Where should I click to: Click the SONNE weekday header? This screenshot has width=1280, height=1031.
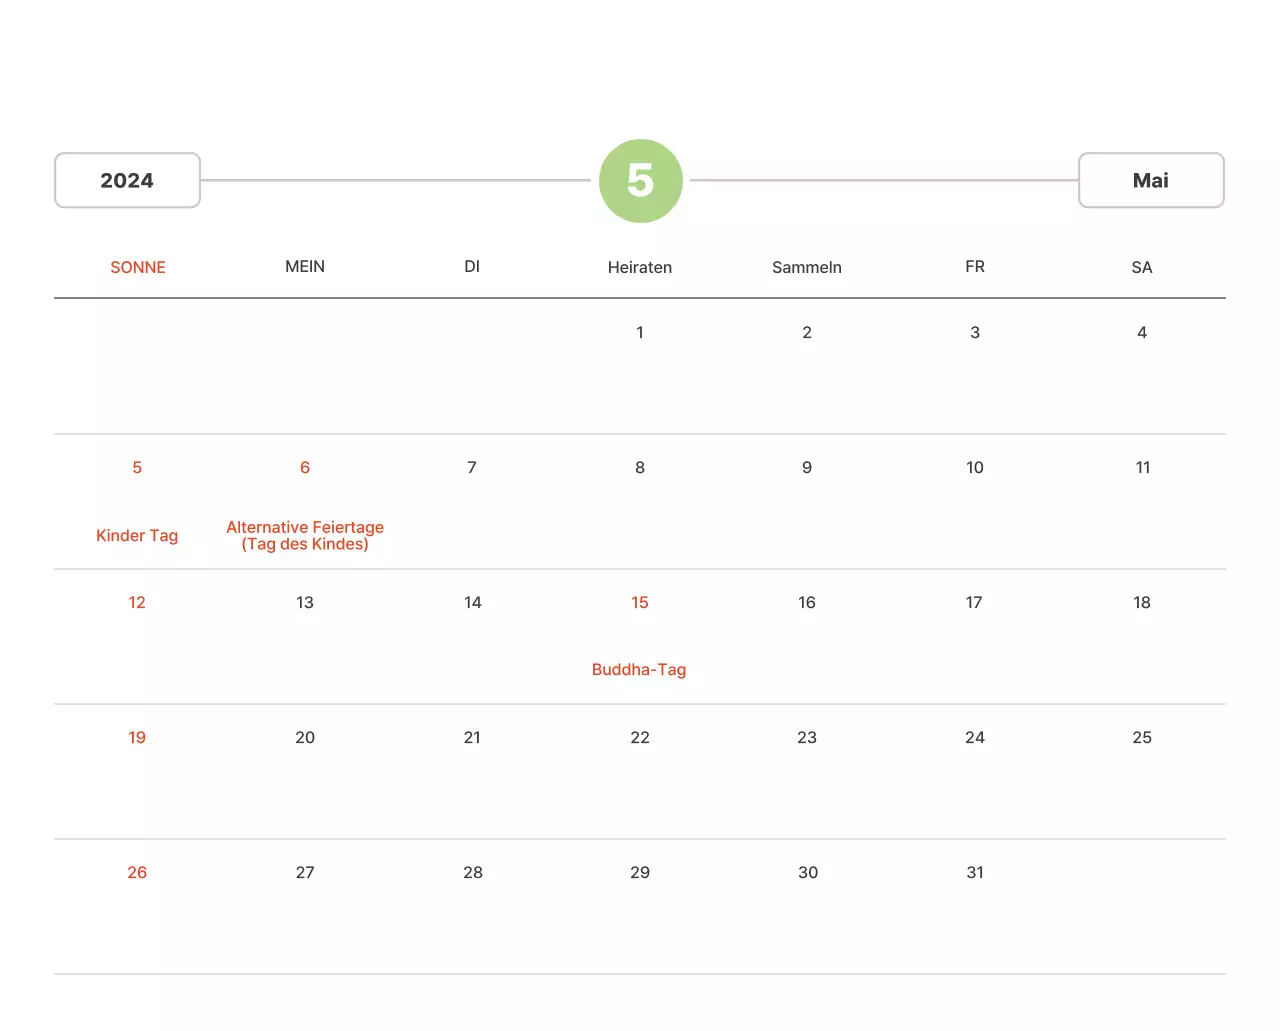point(138,267)
